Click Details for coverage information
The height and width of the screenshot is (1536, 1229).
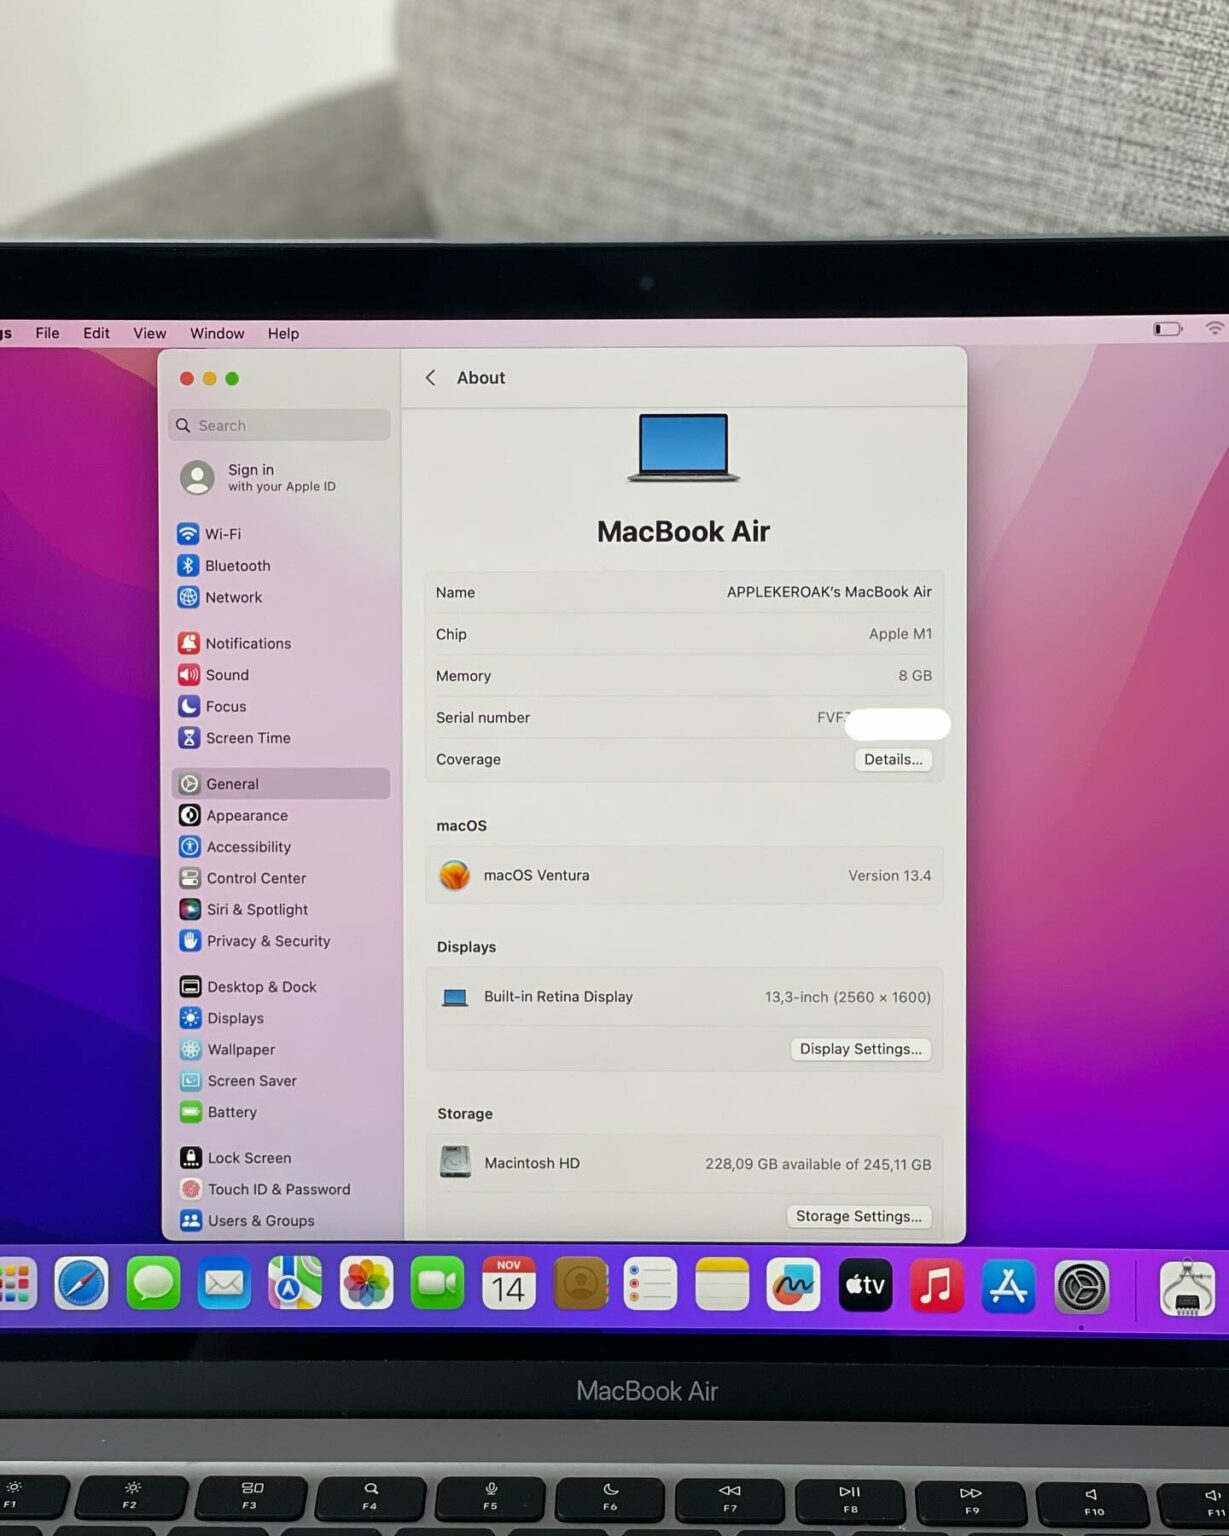[893, 760]
